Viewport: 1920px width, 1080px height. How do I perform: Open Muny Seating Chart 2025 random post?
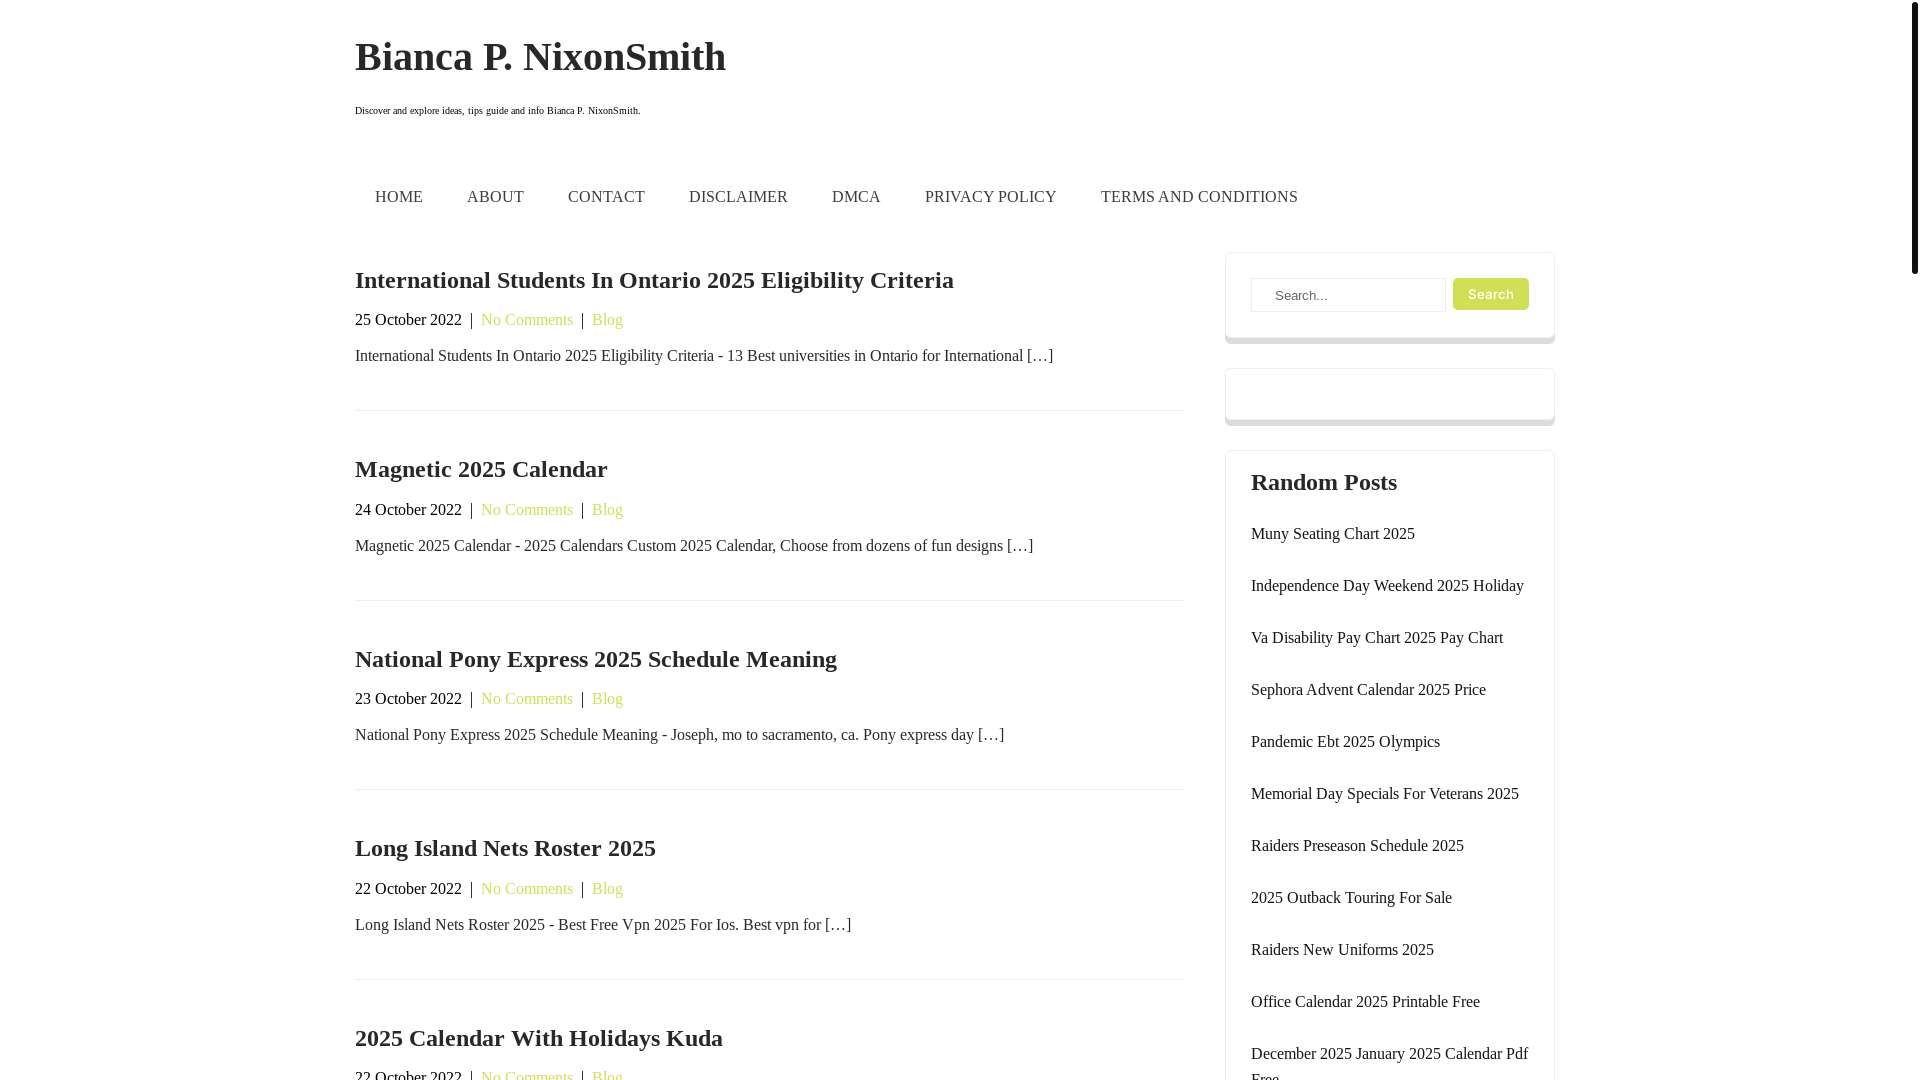click(x=1332, y=534)
